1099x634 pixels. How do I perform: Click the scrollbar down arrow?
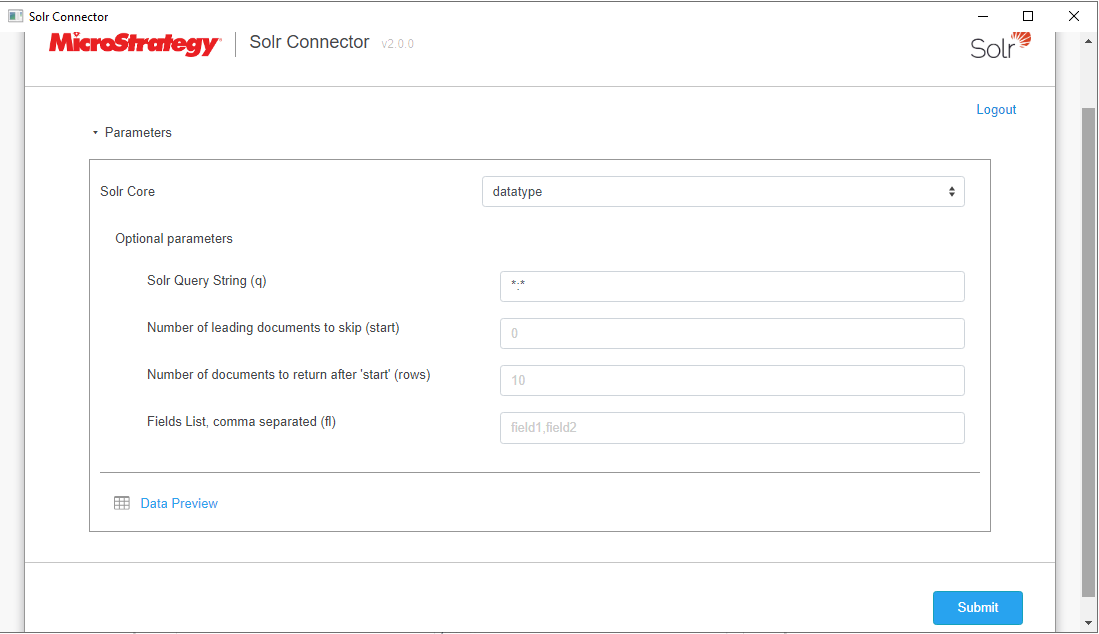click(1089, 622)
